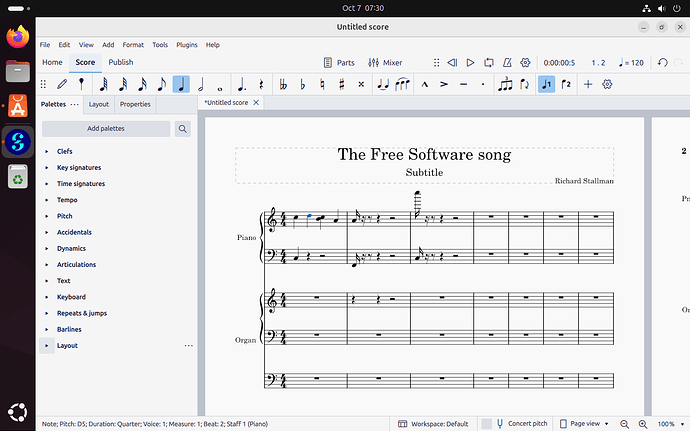Search palettes with the magnifier icon
Viewport: 690px width, 431px height.
point(183,129)
